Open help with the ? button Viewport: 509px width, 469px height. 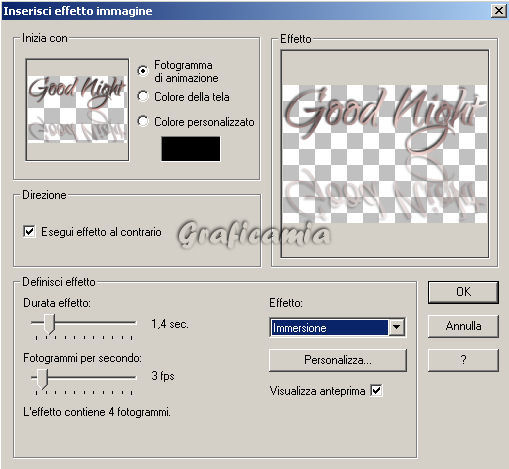tap(463, 360)
